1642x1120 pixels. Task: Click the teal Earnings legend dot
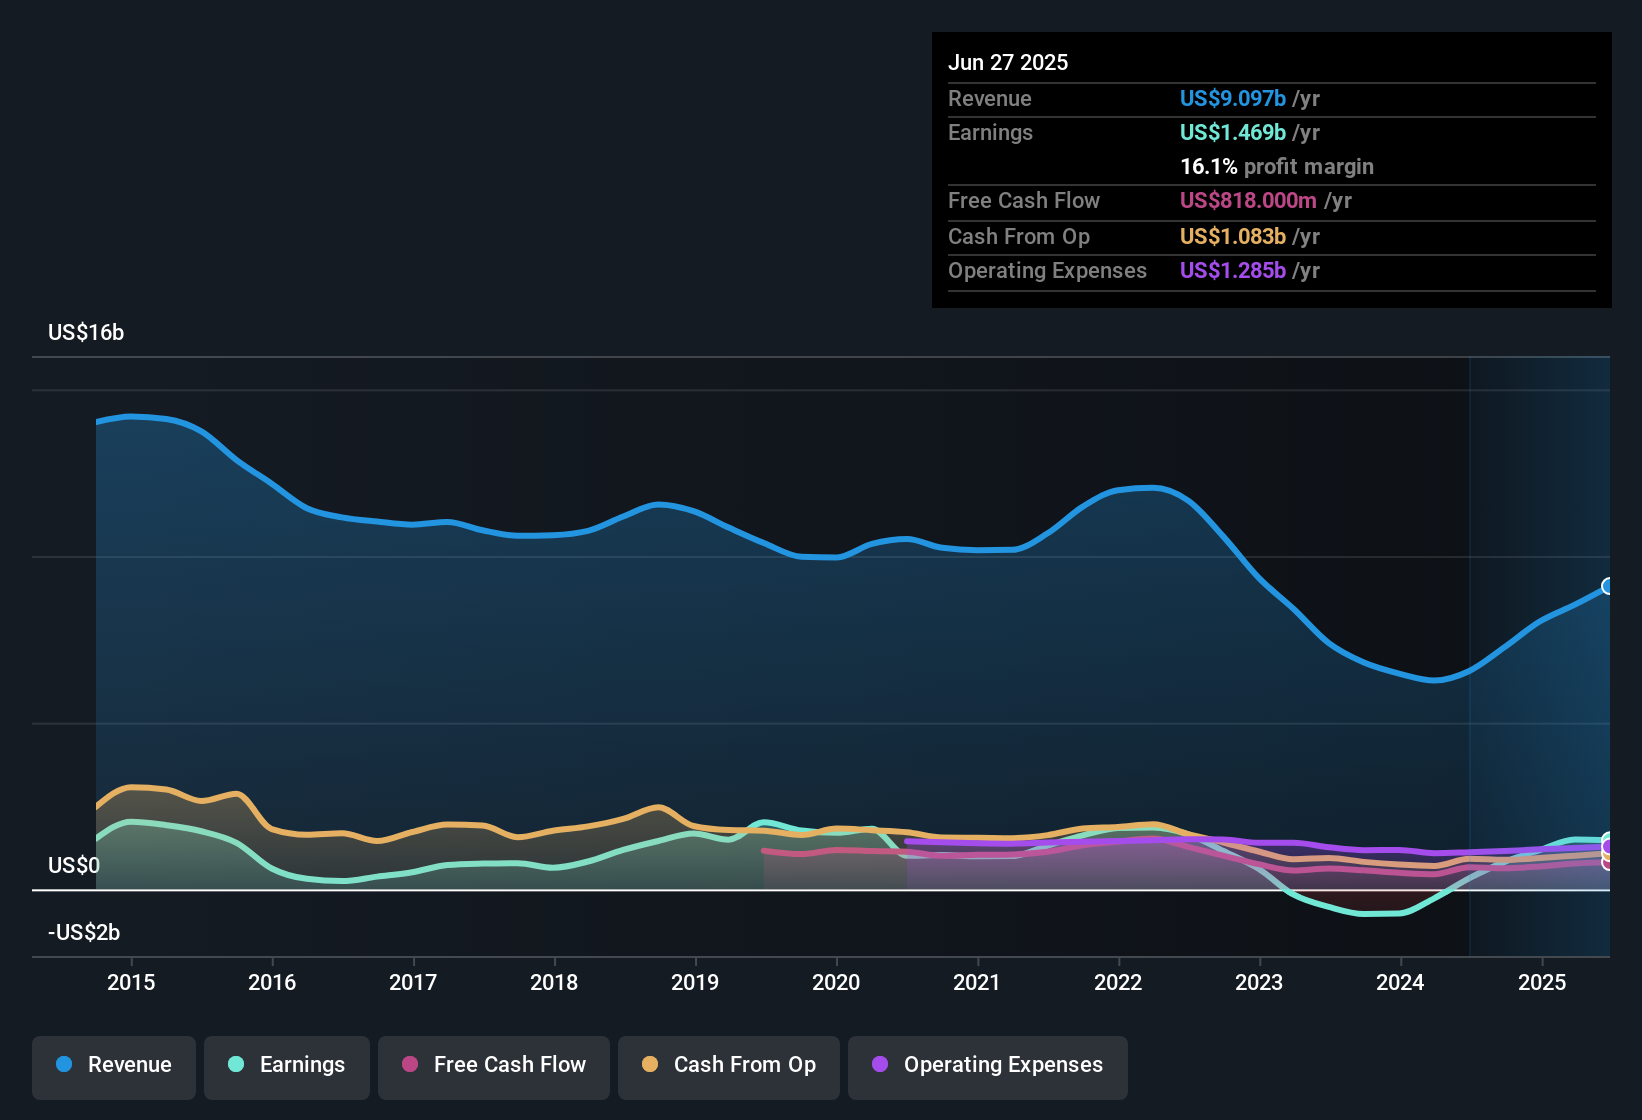[x=236, y=1064]
